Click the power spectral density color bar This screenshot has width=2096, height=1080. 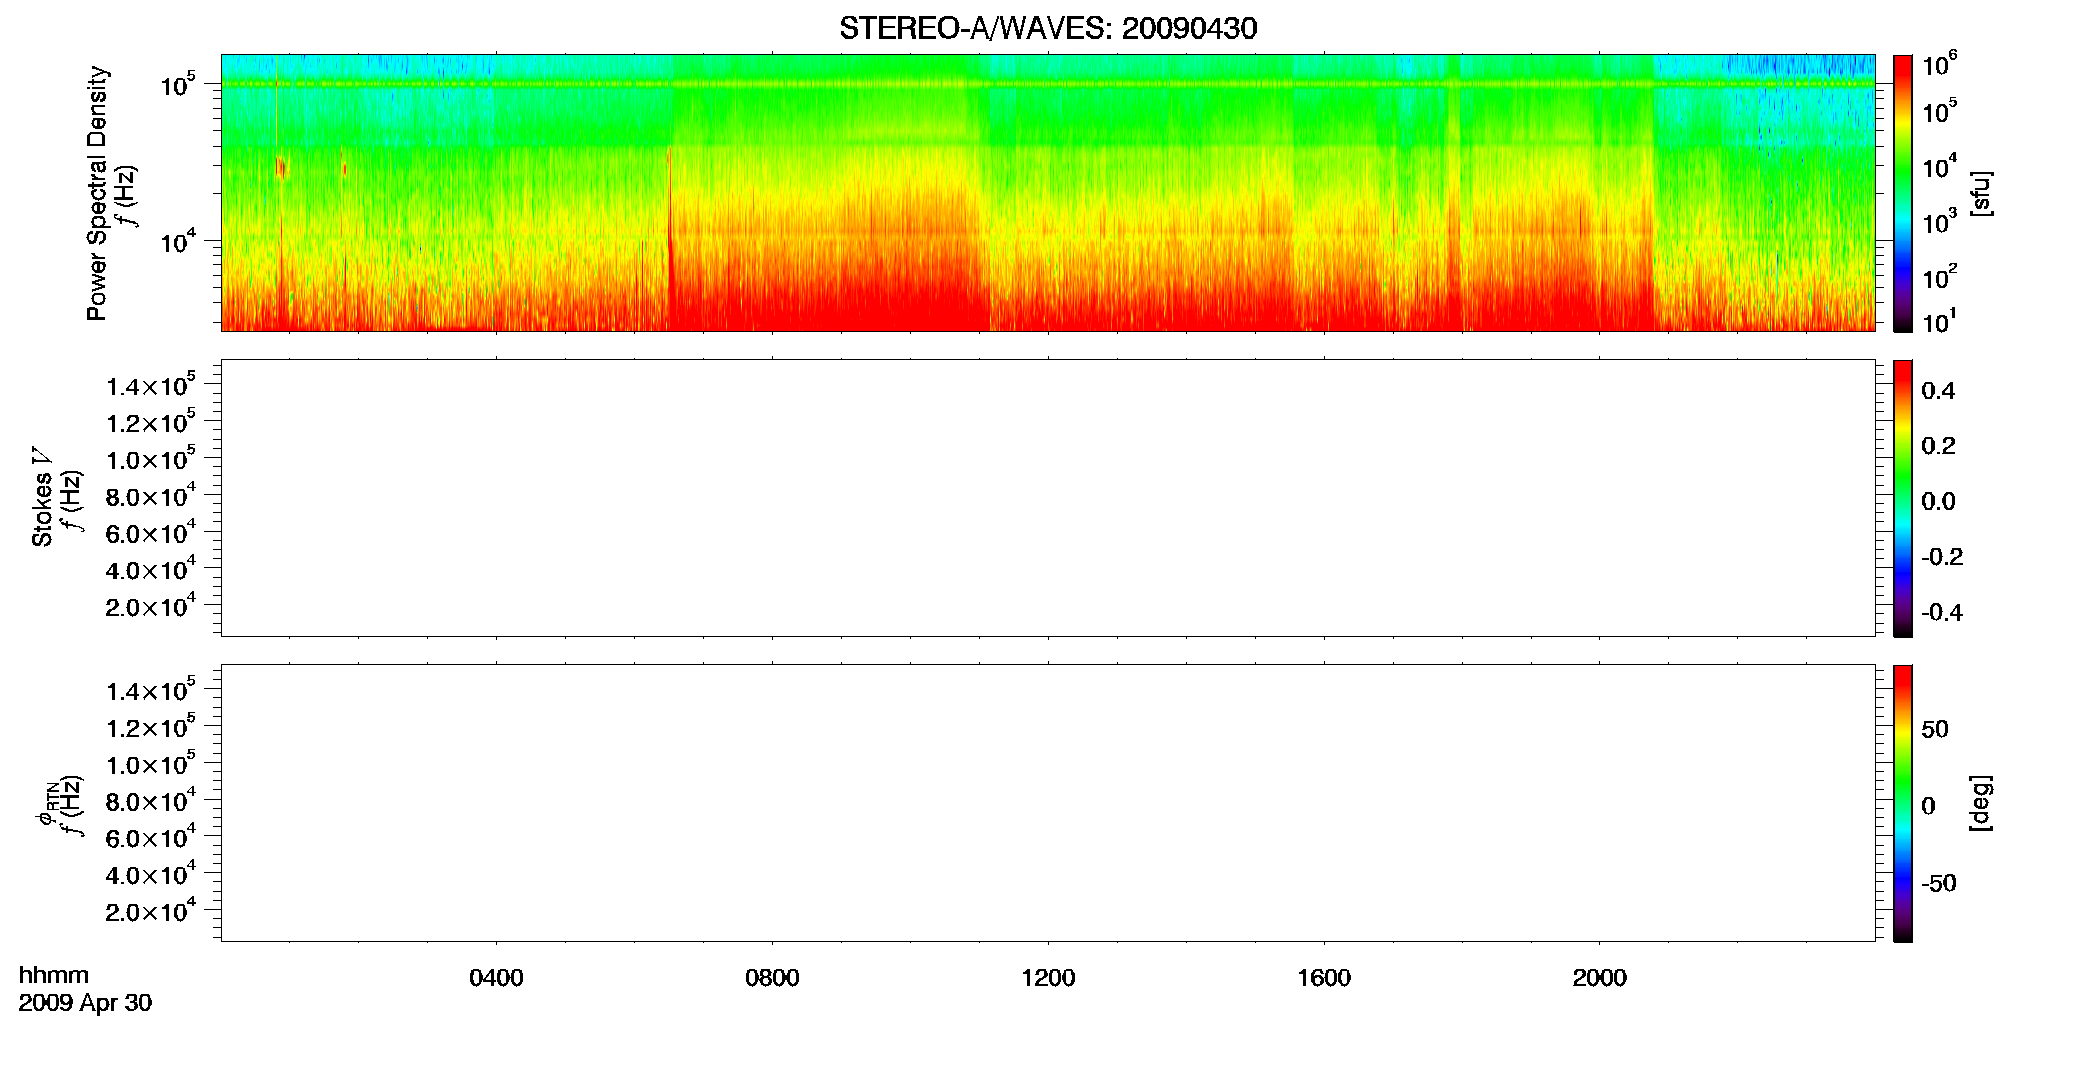click(1903, 193)
